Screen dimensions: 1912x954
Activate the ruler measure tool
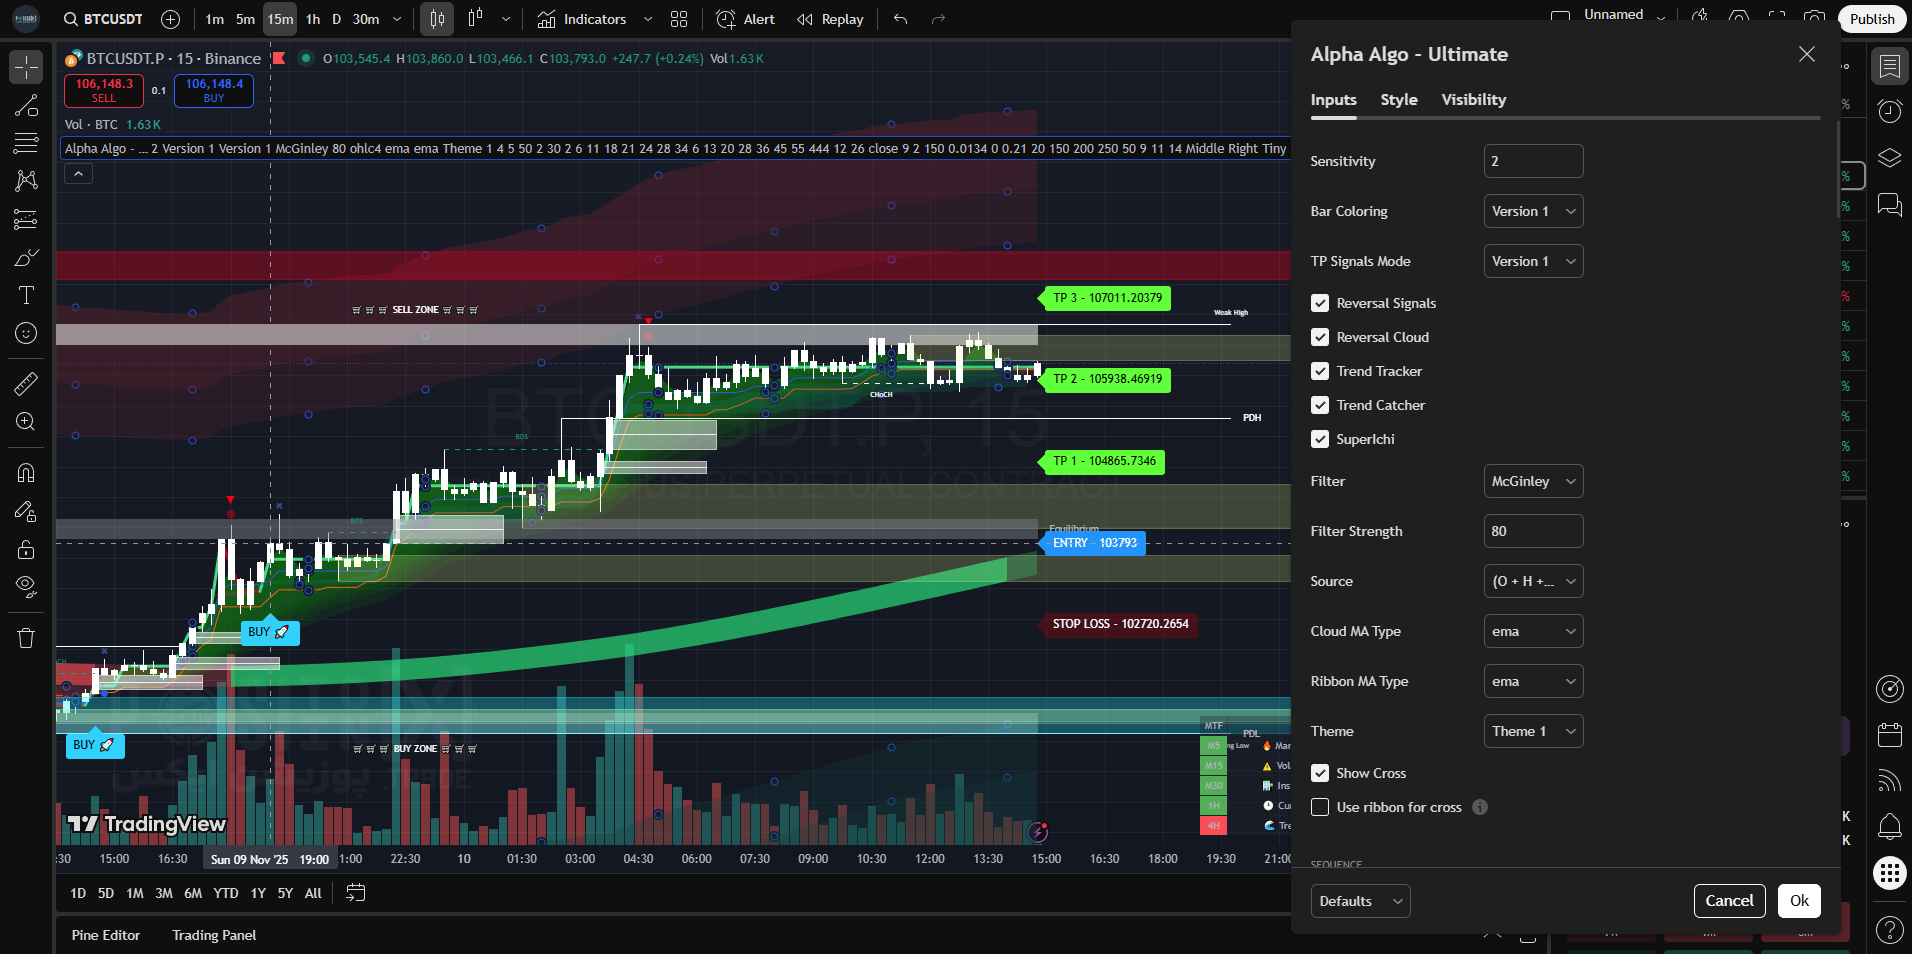26,383
